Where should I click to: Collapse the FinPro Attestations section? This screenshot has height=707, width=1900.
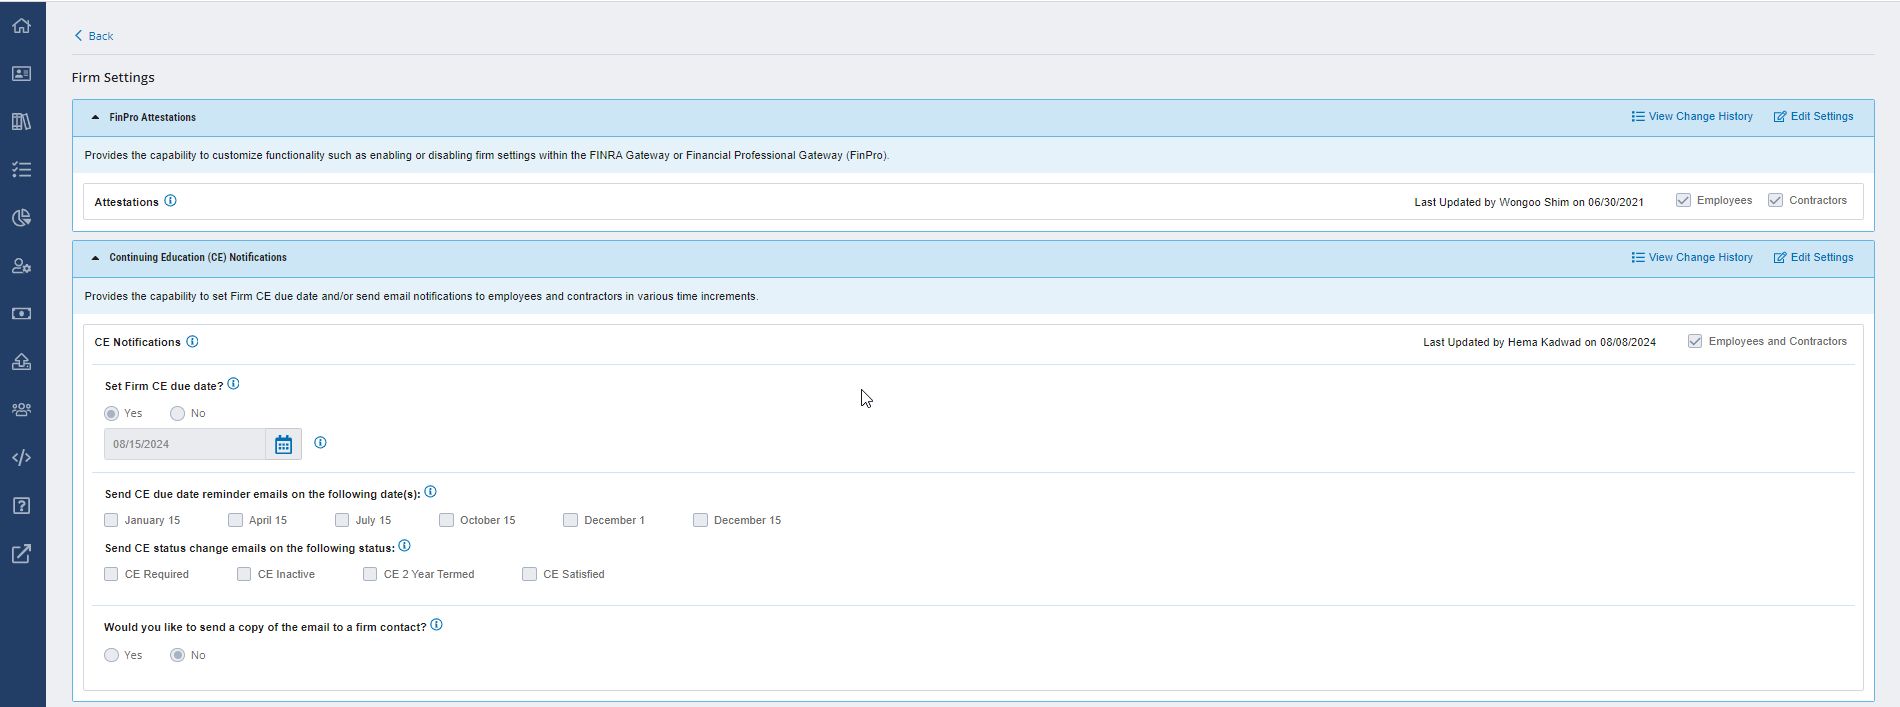(x=96, y=117)
